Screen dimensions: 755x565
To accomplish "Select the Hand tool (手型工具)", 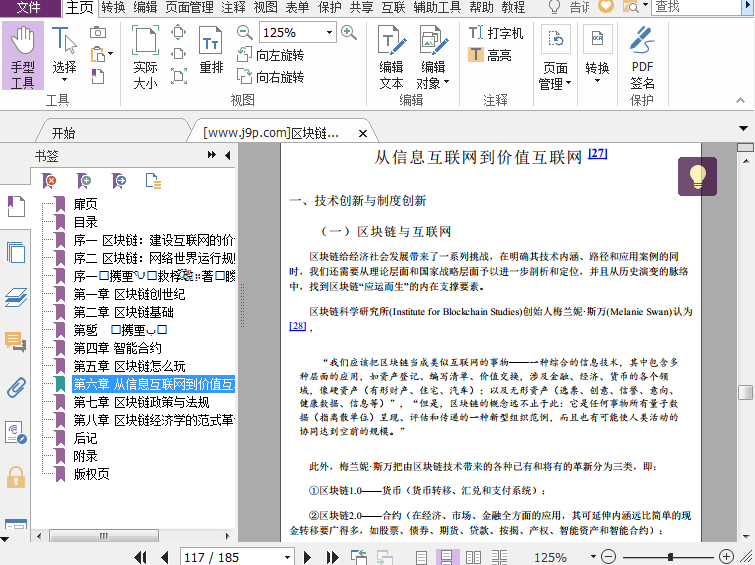I will (x=23, y=56).
